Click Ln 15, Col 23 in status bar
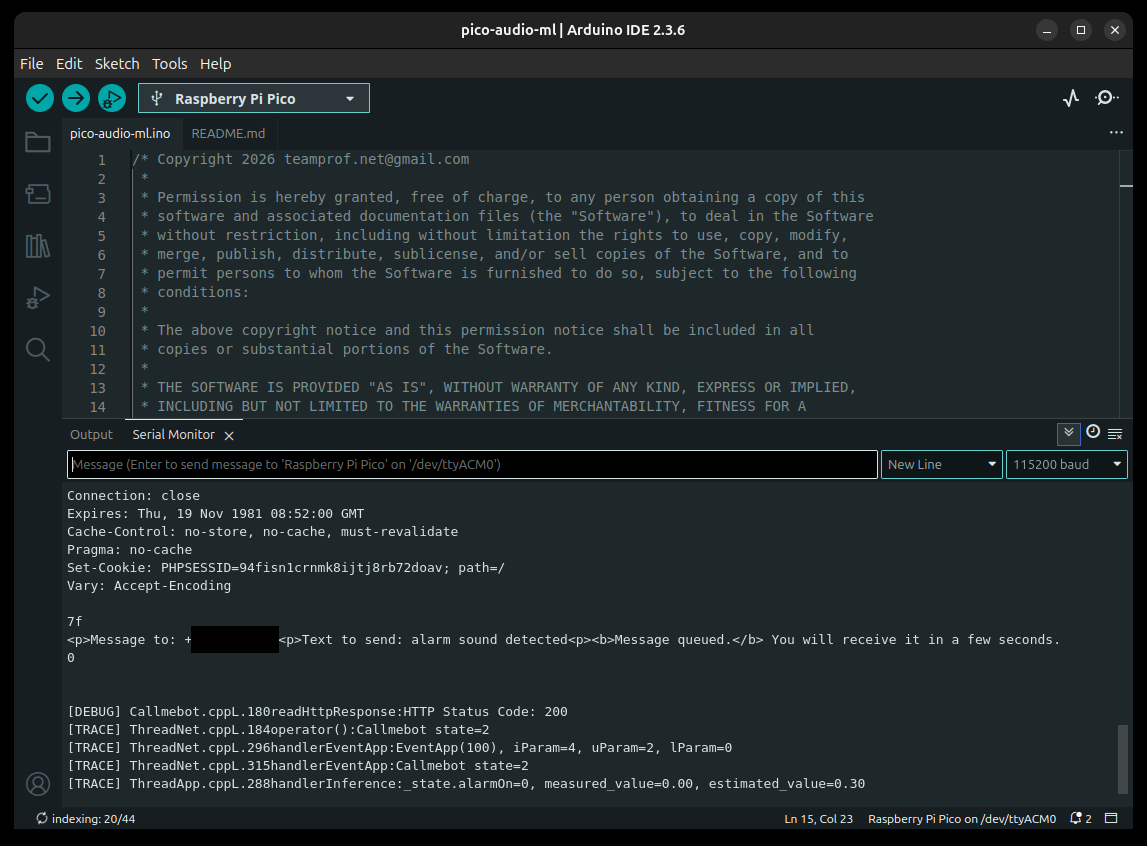 click(x=819, y=819)
